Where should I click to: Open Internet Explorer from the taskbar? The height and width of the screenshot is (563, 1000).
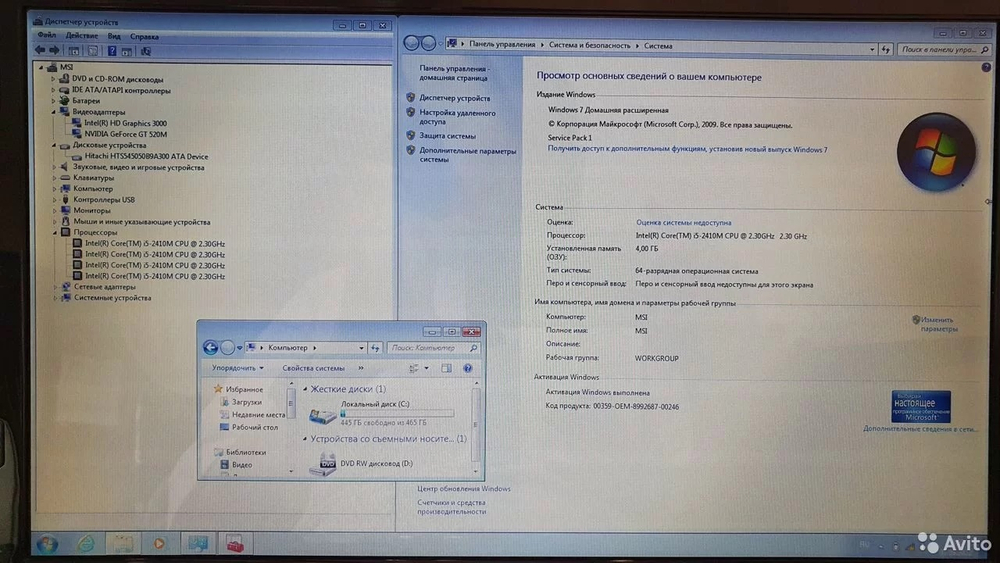[86, 544]
